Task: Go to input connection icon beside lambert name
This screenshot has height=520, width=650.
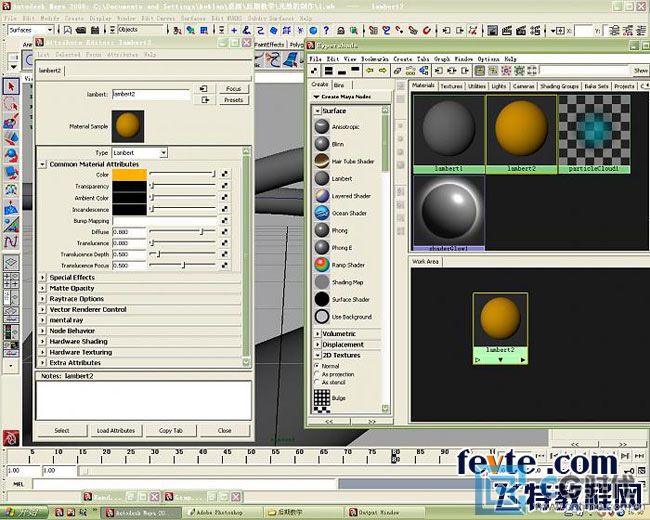Action: (204, 89)
